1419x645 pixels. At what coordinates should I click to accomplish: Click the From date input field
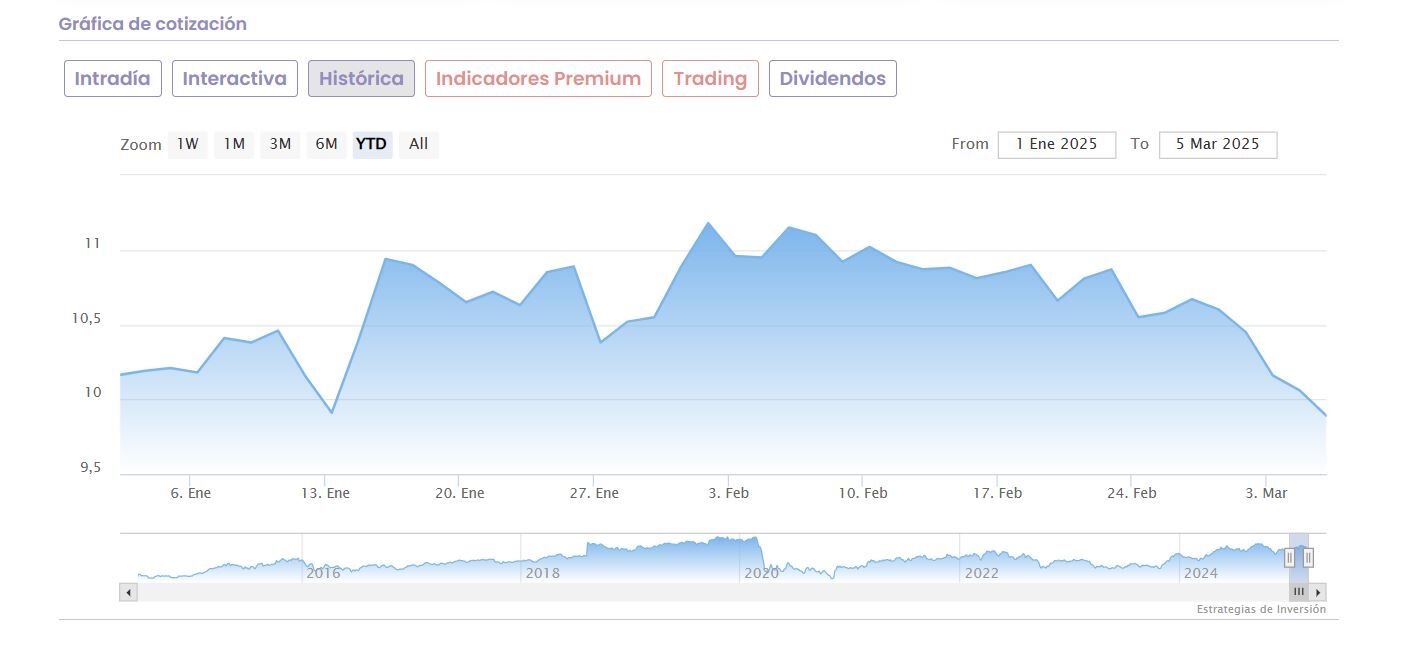click(1056, 144)
